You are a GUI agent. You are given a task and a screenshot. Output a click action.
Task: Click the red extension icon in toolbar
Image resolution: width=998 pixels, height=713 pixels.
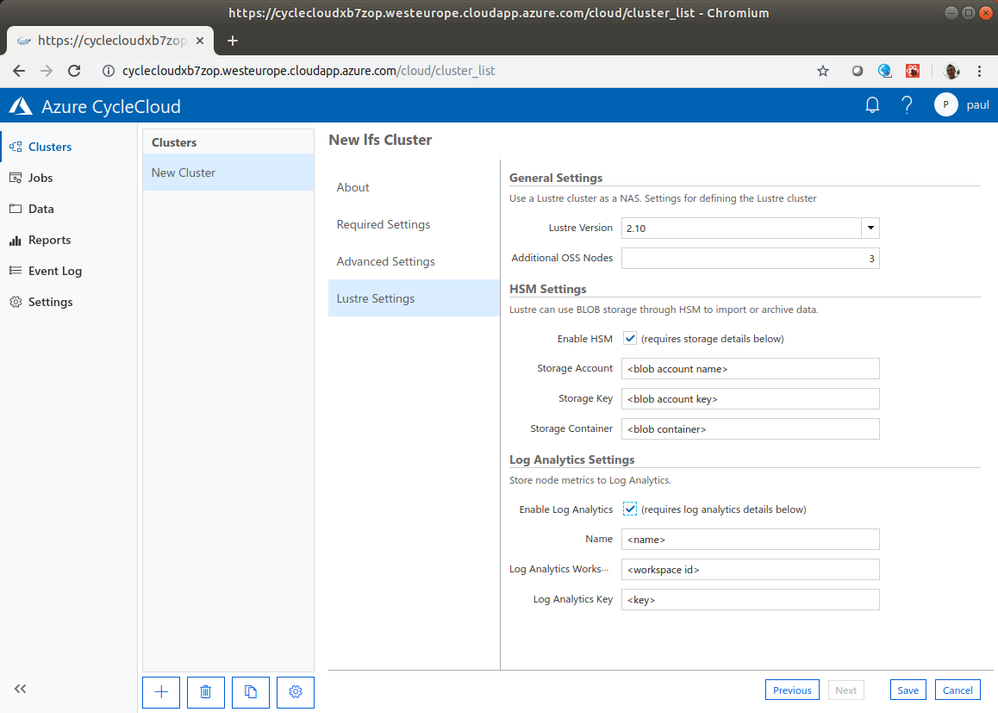913,71
